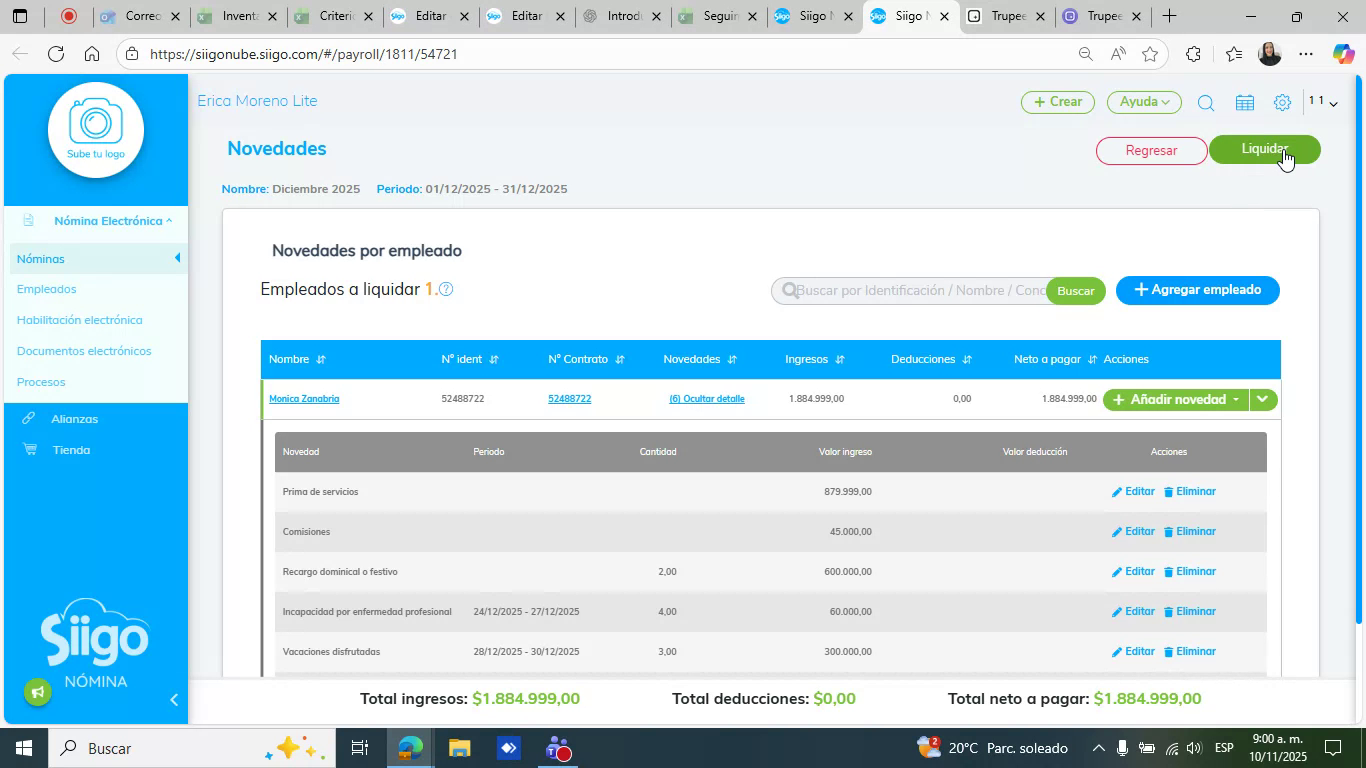This screenshot has width=1366, height=768.
Task: Collapse Monica Zanabria row with green chevron
Action: pos(1263,399)
